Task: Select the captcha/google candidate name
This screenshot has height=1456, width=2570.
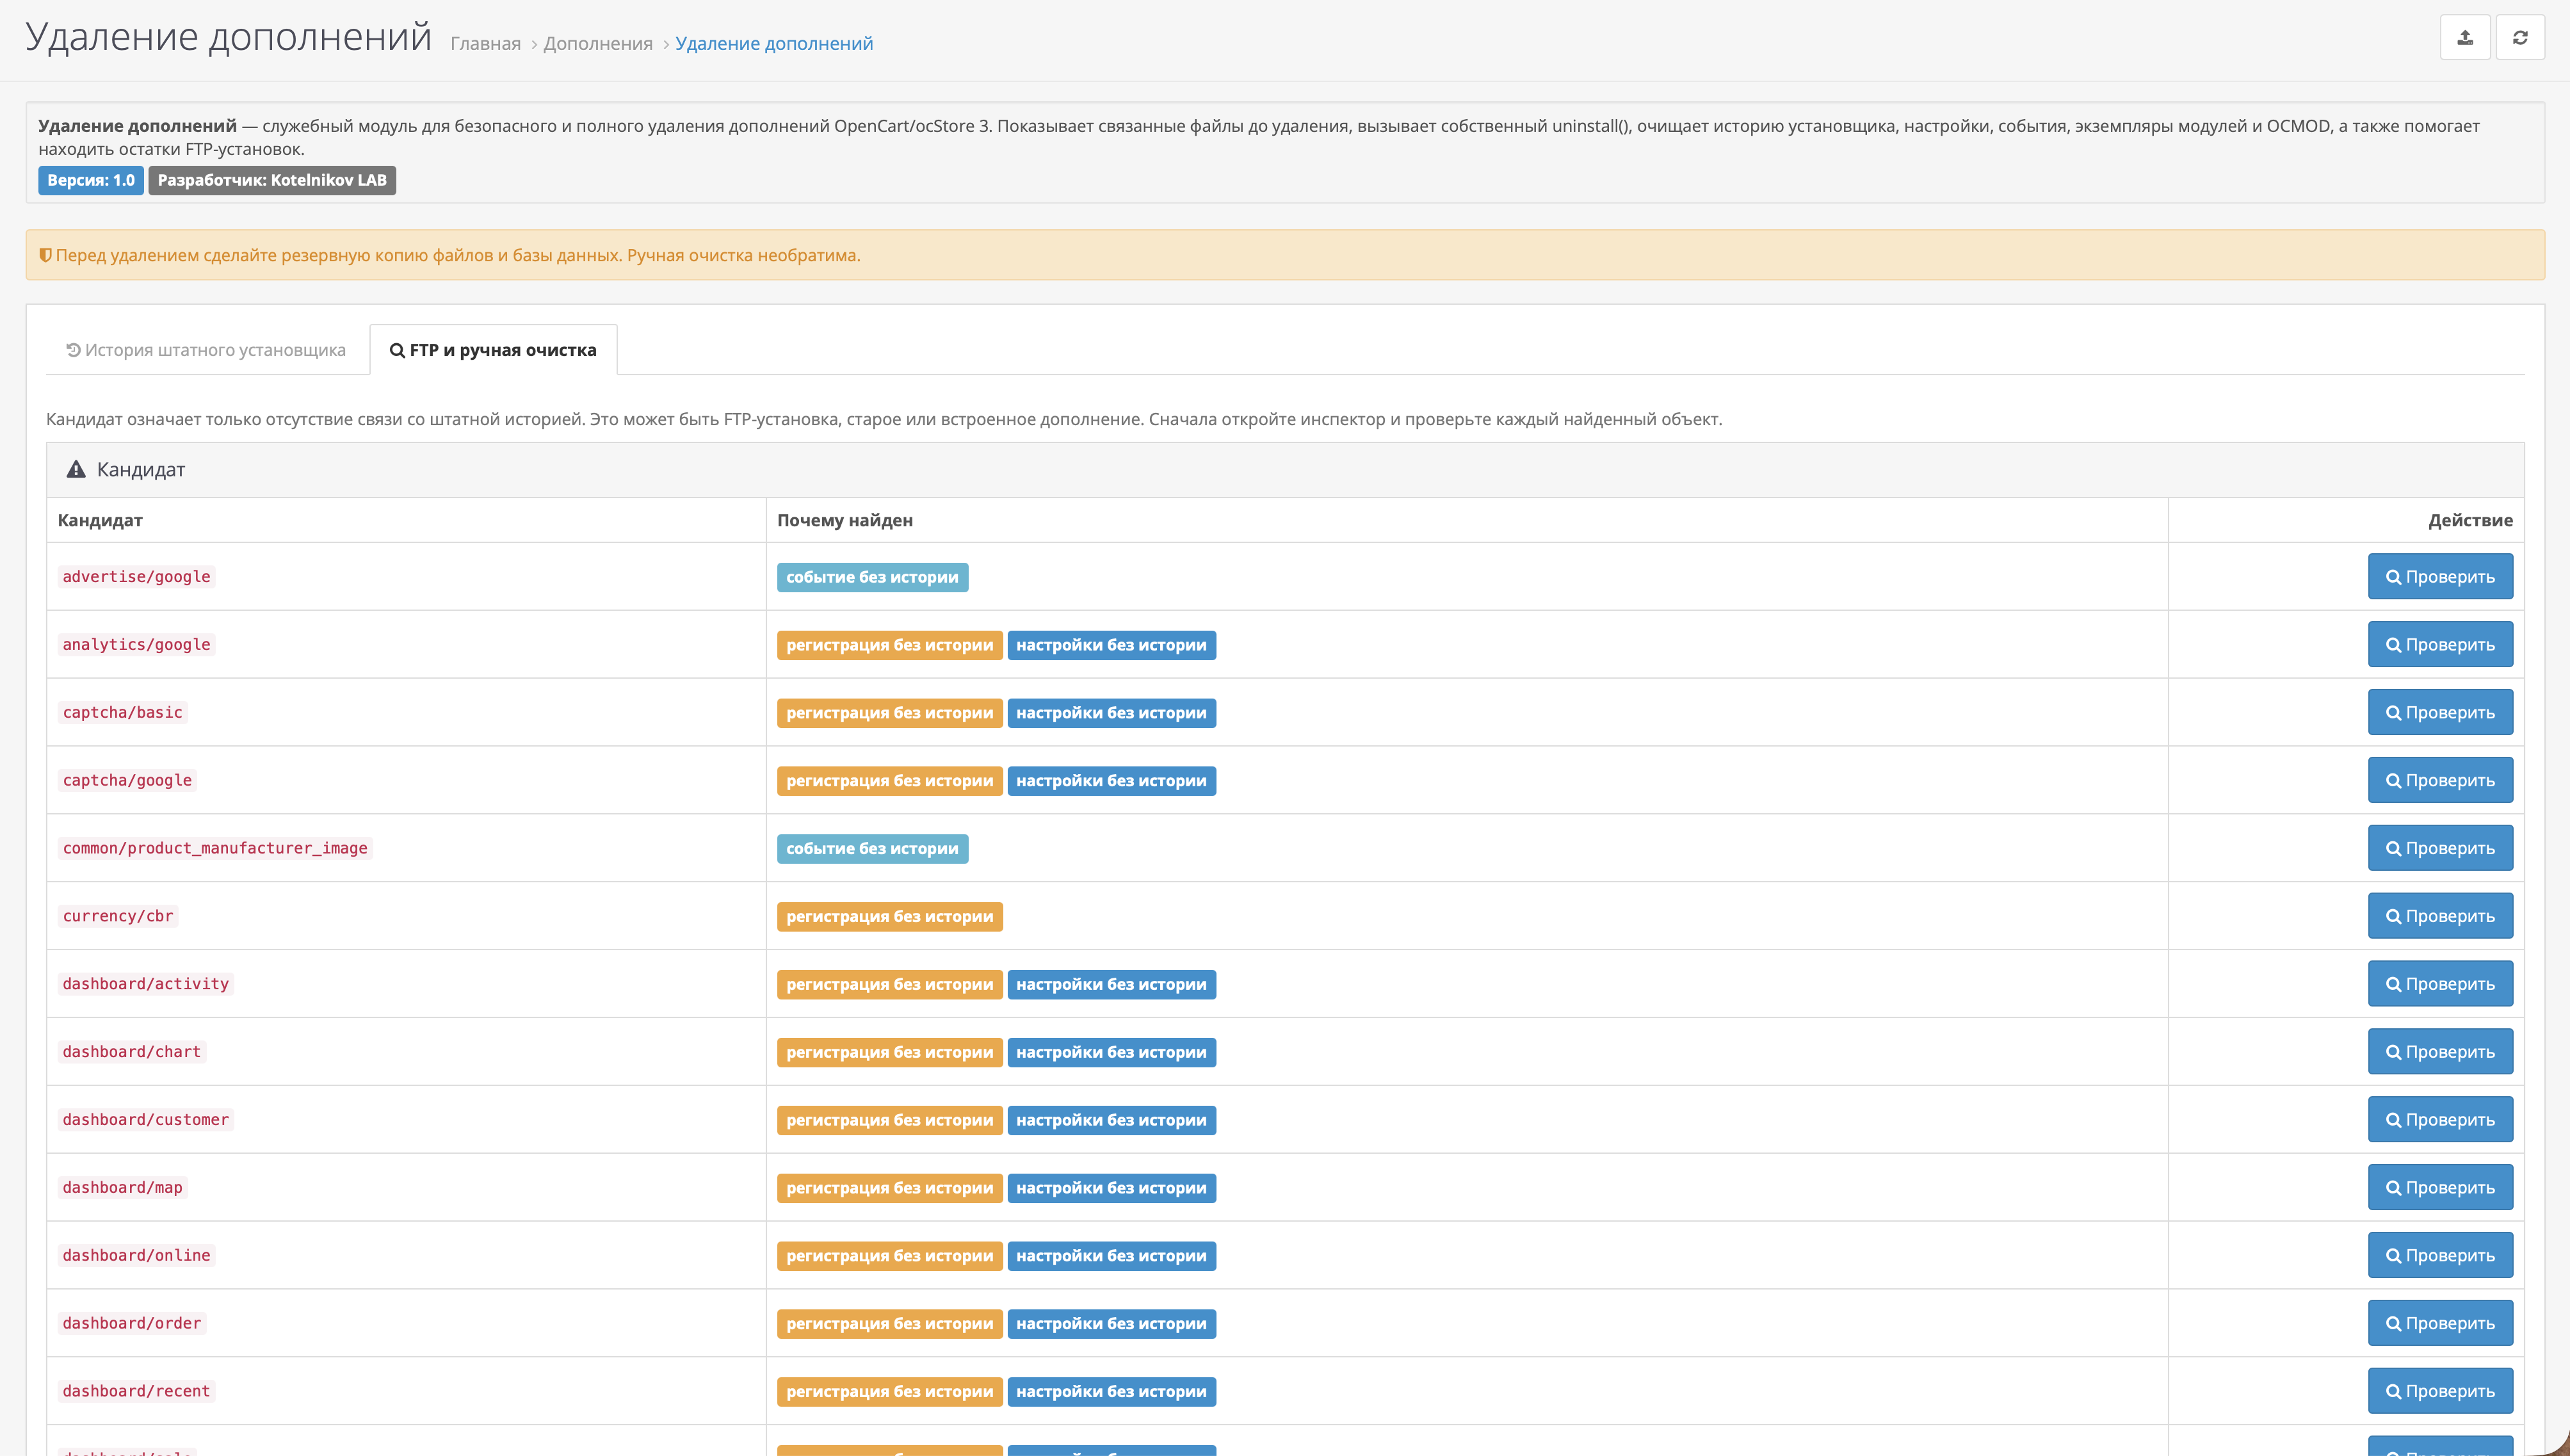Action: pos(127,781)
